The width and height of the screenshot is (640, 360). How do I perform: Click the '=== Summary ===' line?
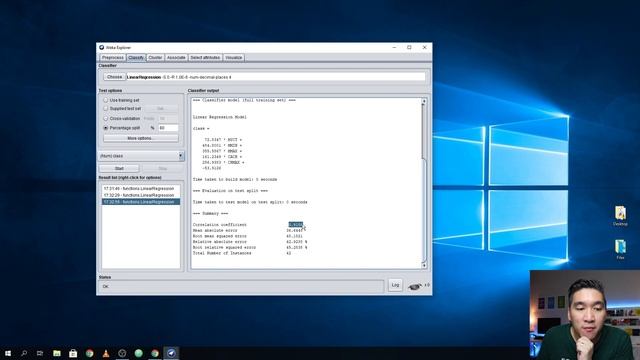210,213
